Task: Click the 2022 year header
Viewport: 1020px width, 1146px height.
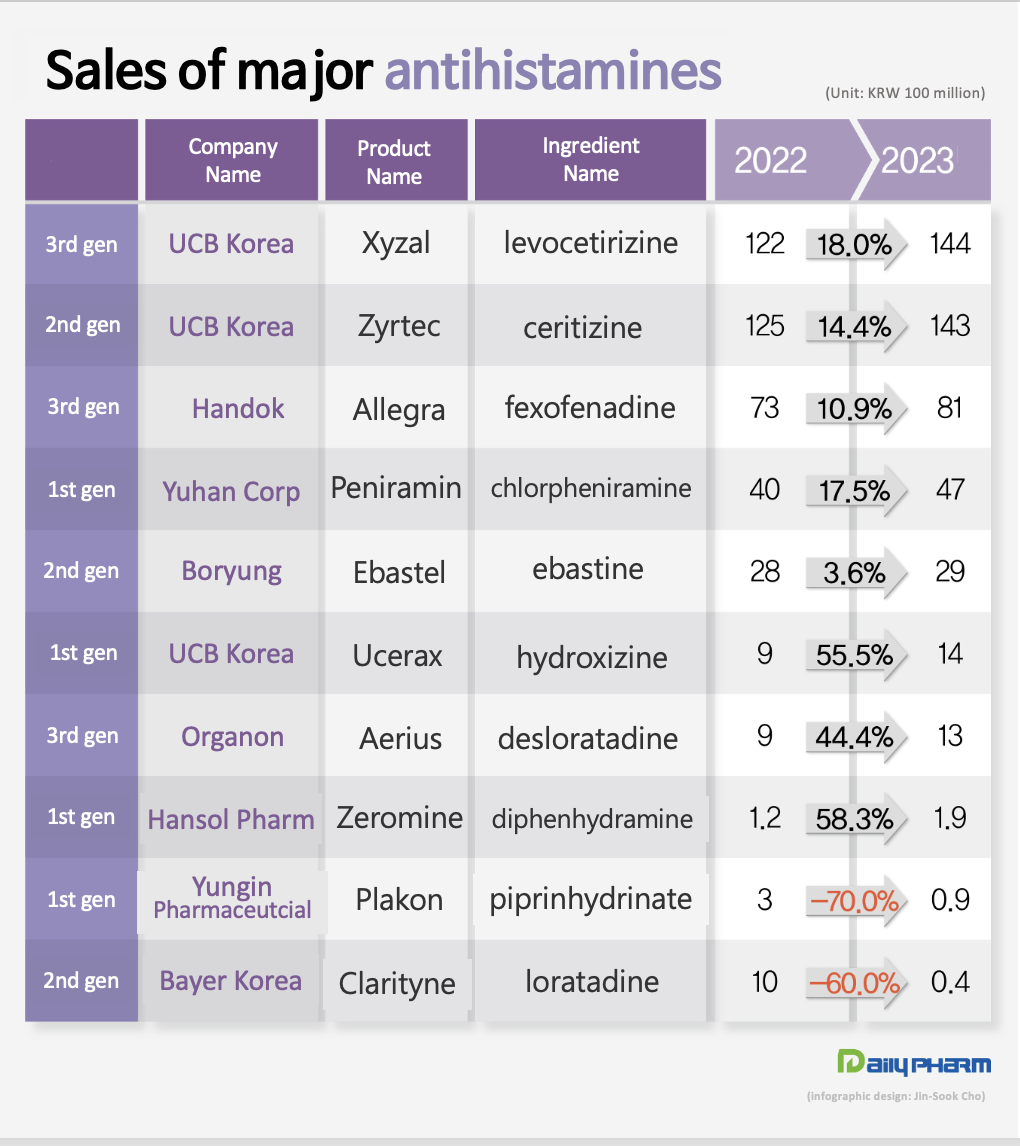Action: pos(771,160)
